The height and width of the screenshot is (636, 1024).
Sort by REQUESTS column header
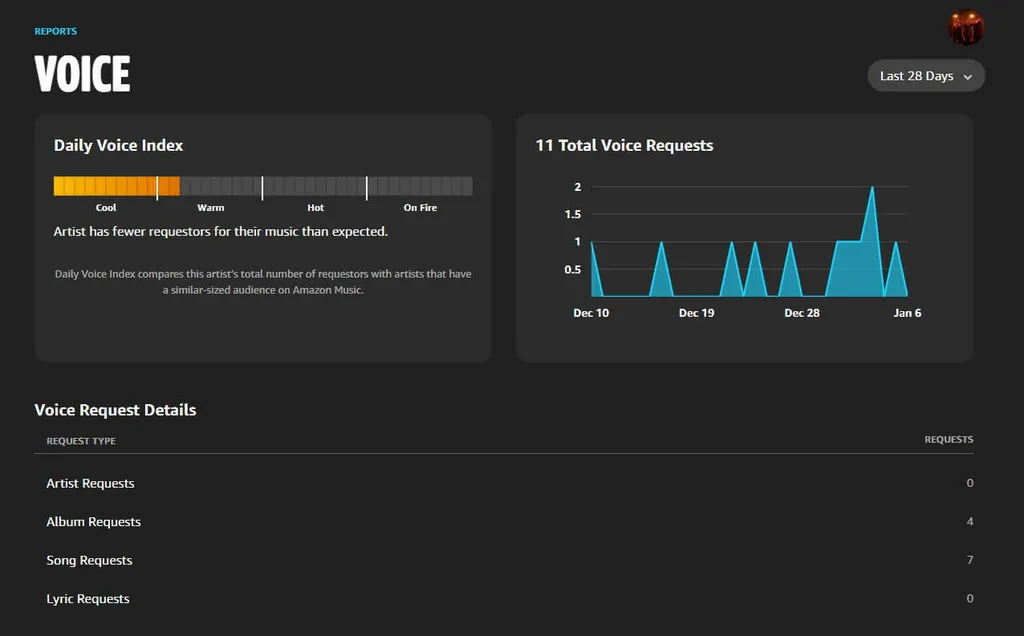pos(948,440)
